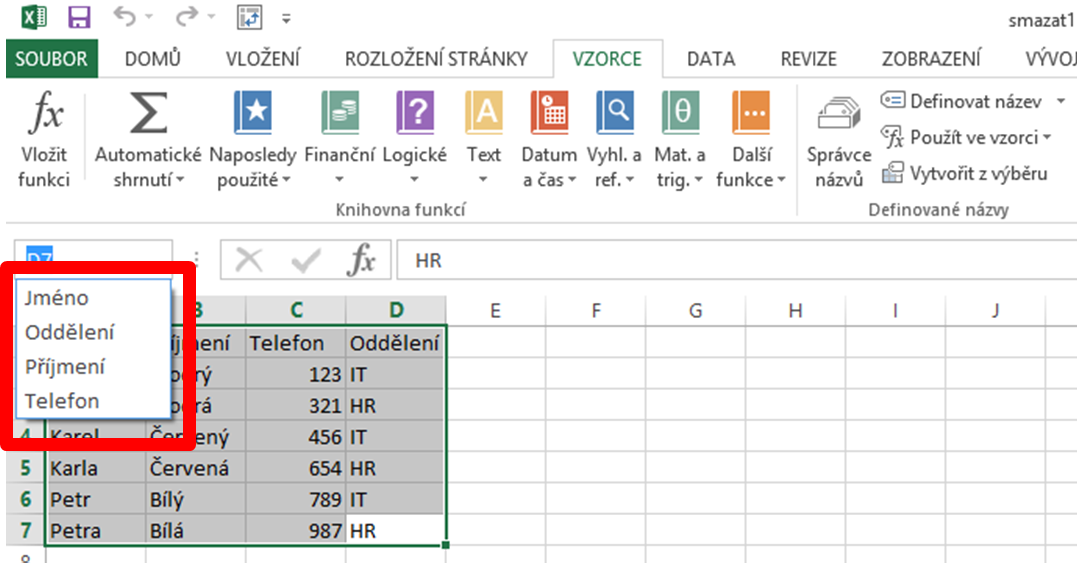Click the cell containing Bílá

[196, 531]
